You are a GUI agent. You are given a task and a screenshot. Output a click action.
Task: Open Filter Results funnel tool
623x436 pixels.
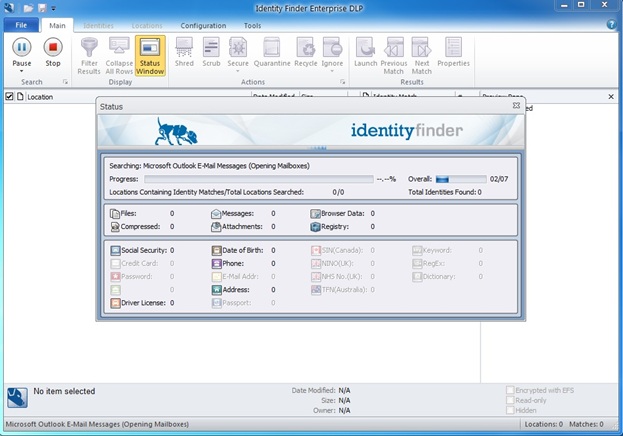(x=89, y=56)
